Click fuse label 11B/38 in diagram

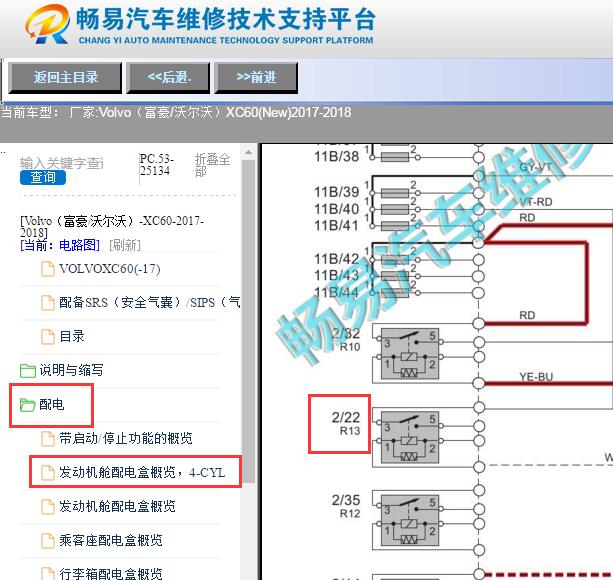click(x=336, y=157)
